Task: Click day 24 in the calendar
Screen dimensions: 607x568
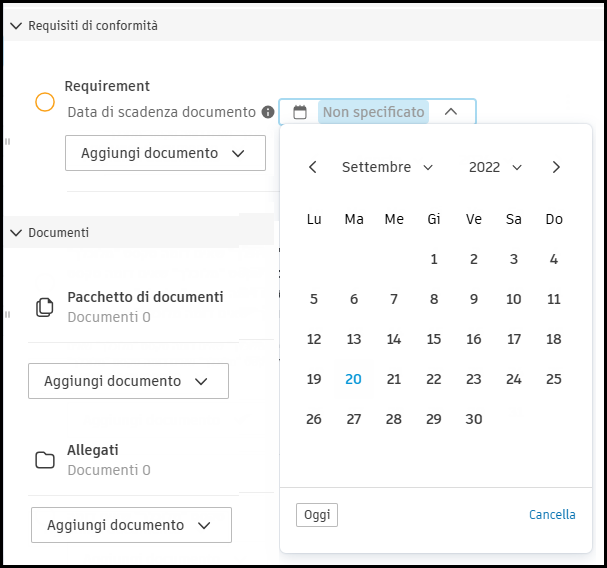Action: [x=514, y=379]
